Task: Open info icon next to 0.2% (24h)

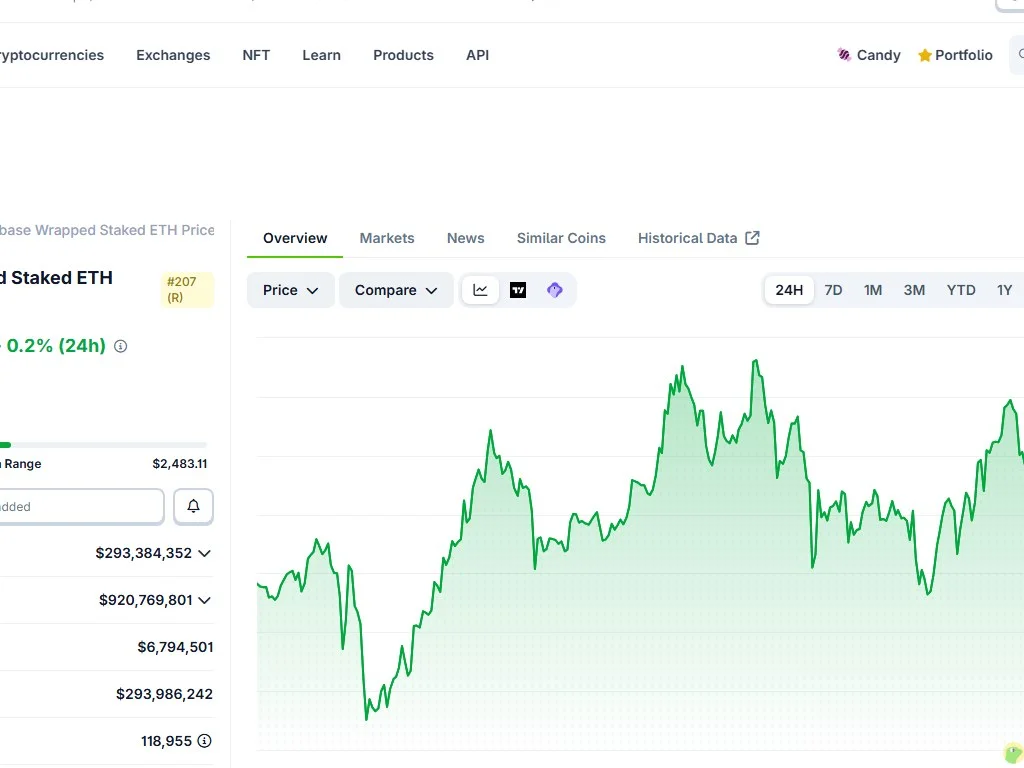Action: 121,346
